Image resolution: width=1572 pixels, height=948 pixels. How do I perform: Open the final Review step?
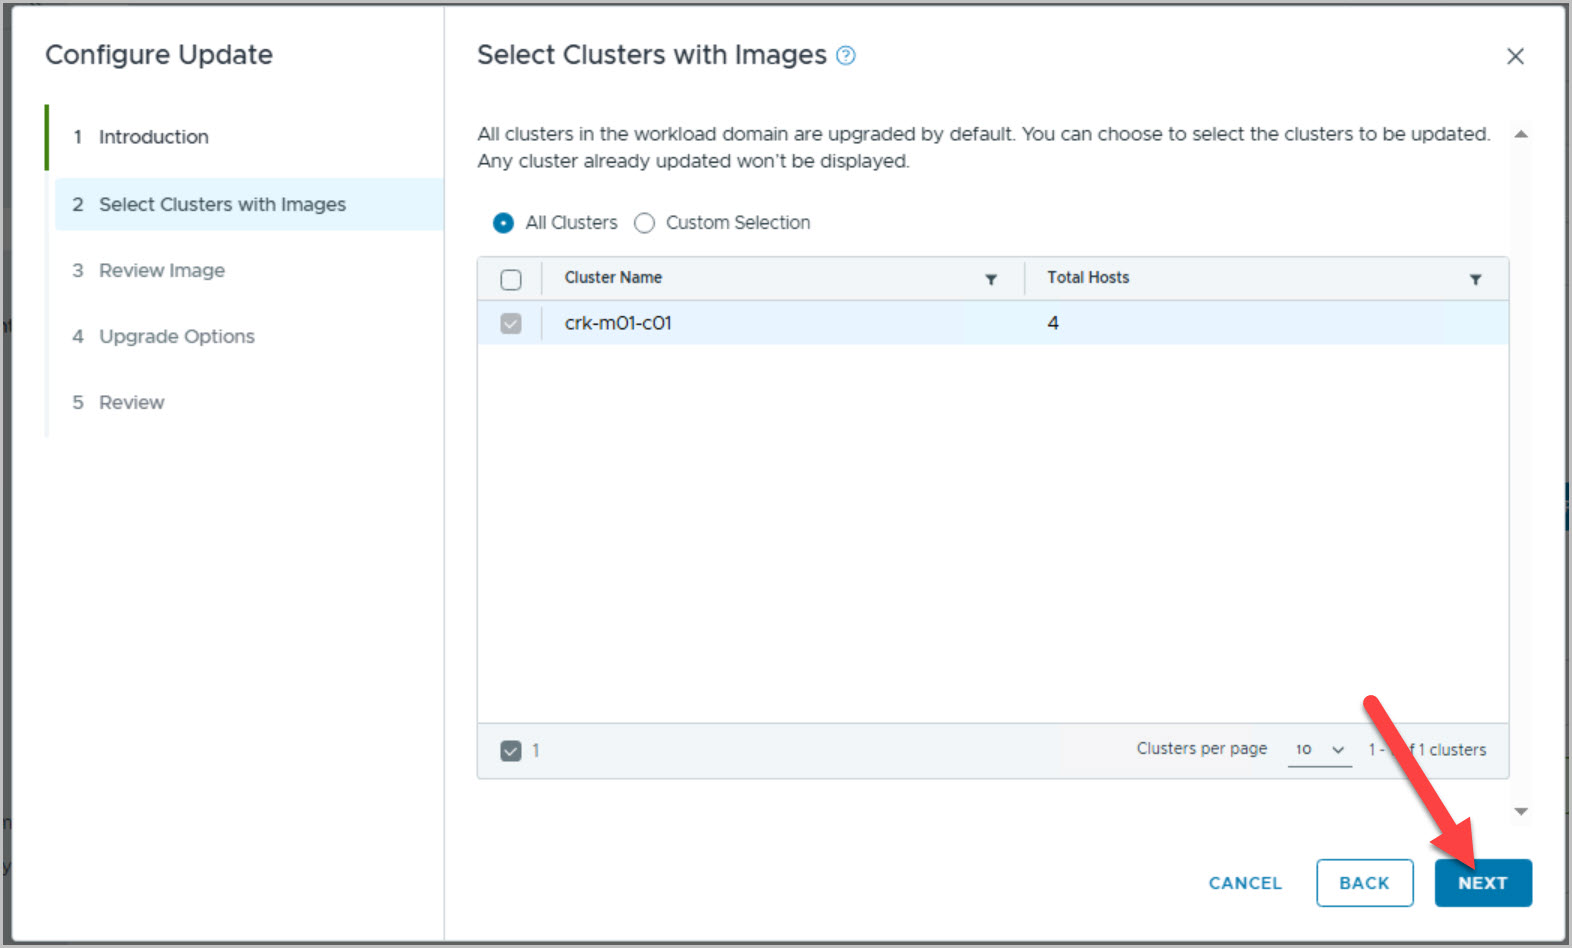pyautogui.click(x=131, y=403)
